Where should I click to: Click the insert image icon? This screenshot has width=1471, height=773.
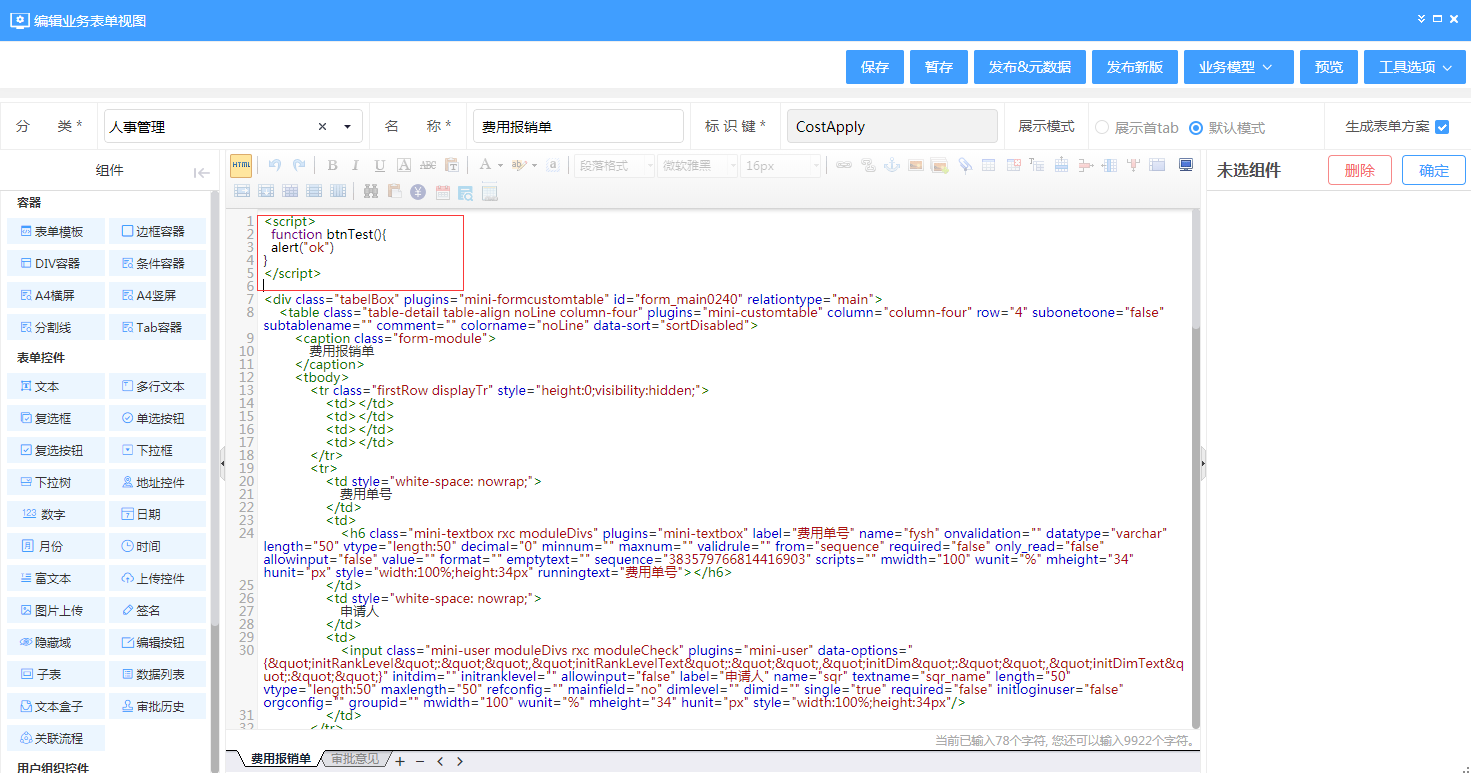coord(915,165)
